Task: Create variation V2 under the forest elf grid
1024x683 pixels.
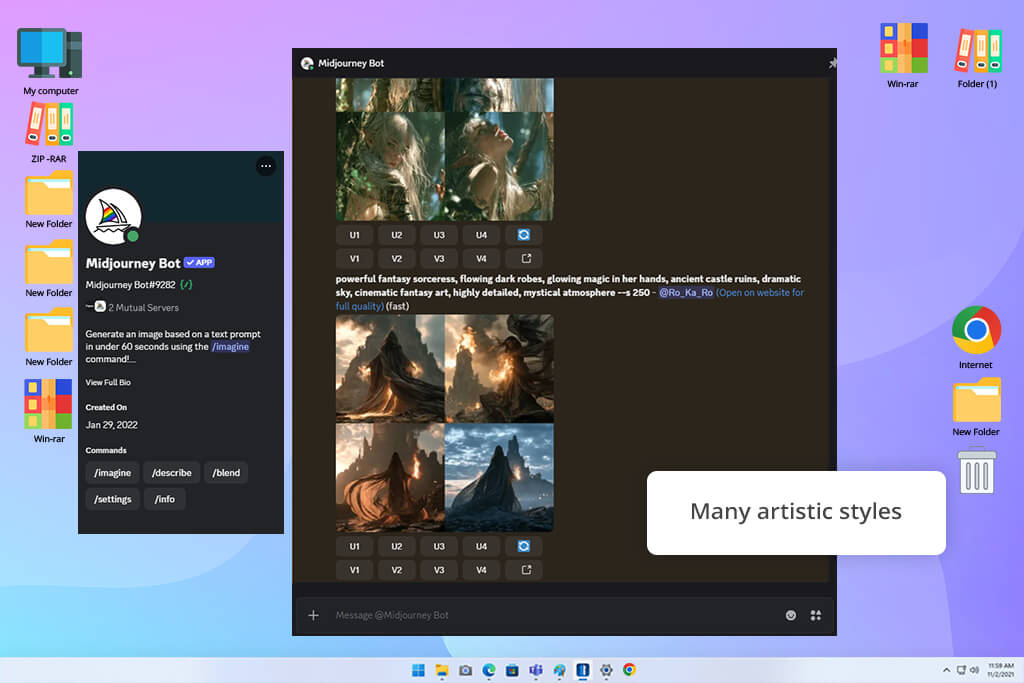Action: (x=396, y=258)
